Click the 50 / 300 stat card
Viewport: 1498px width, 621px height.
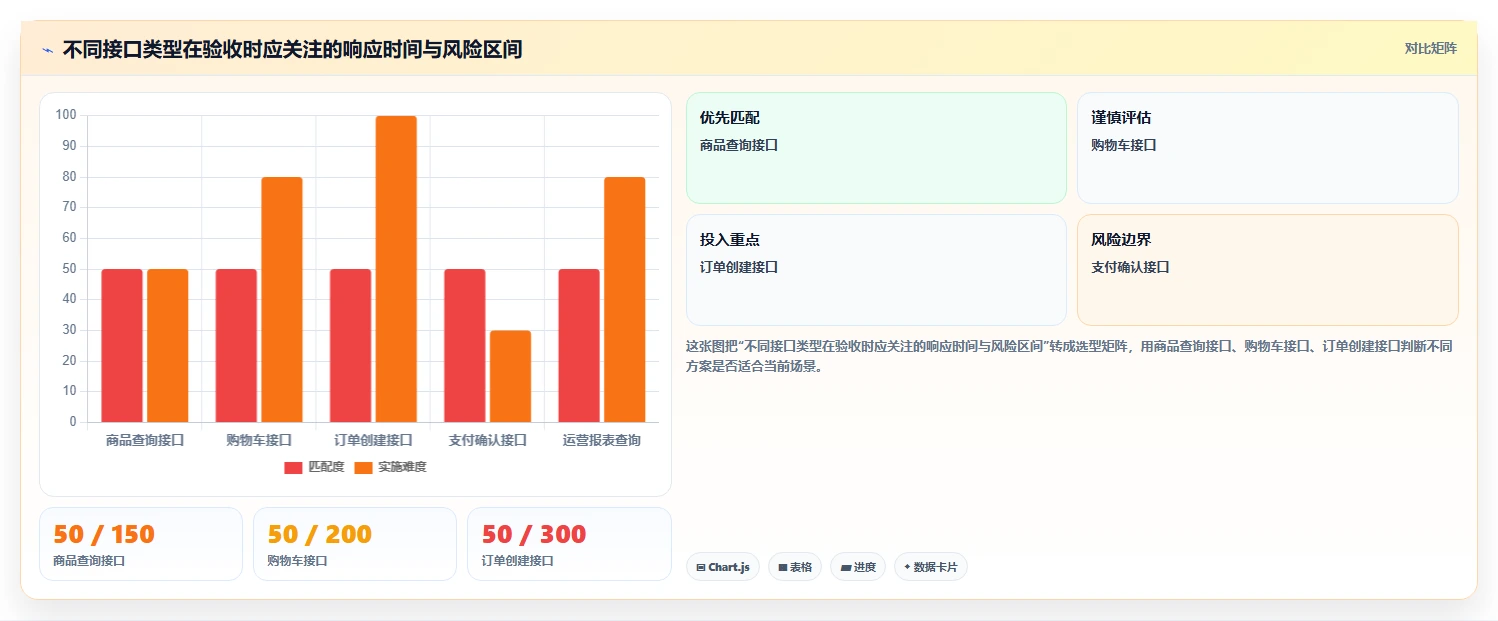pyautogui.click(x=569, y=544)
